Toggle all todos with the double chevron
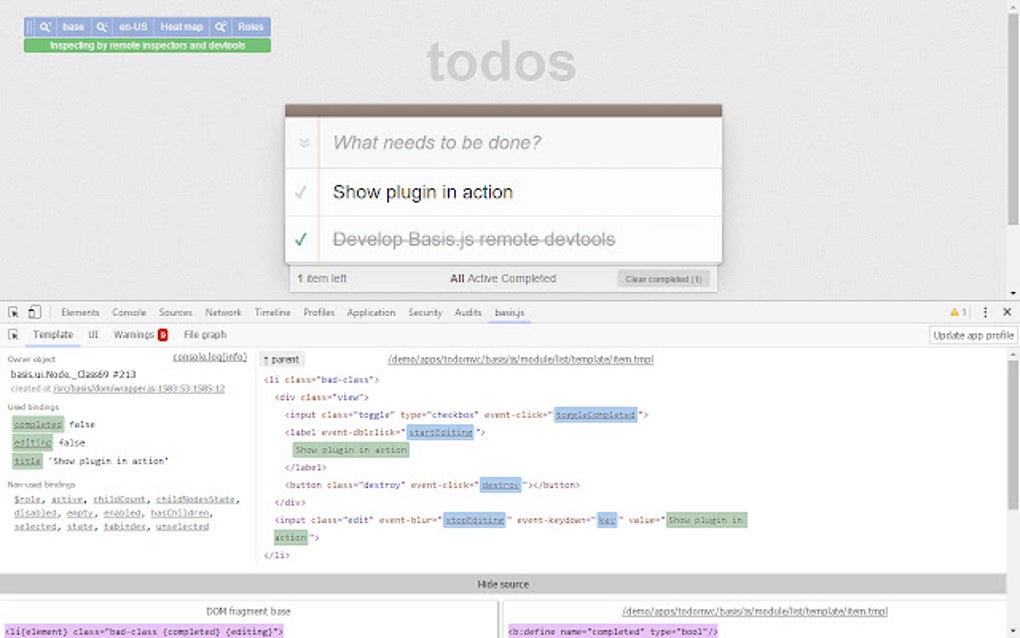The image size is (1020, 638). [x=304, y=142]
